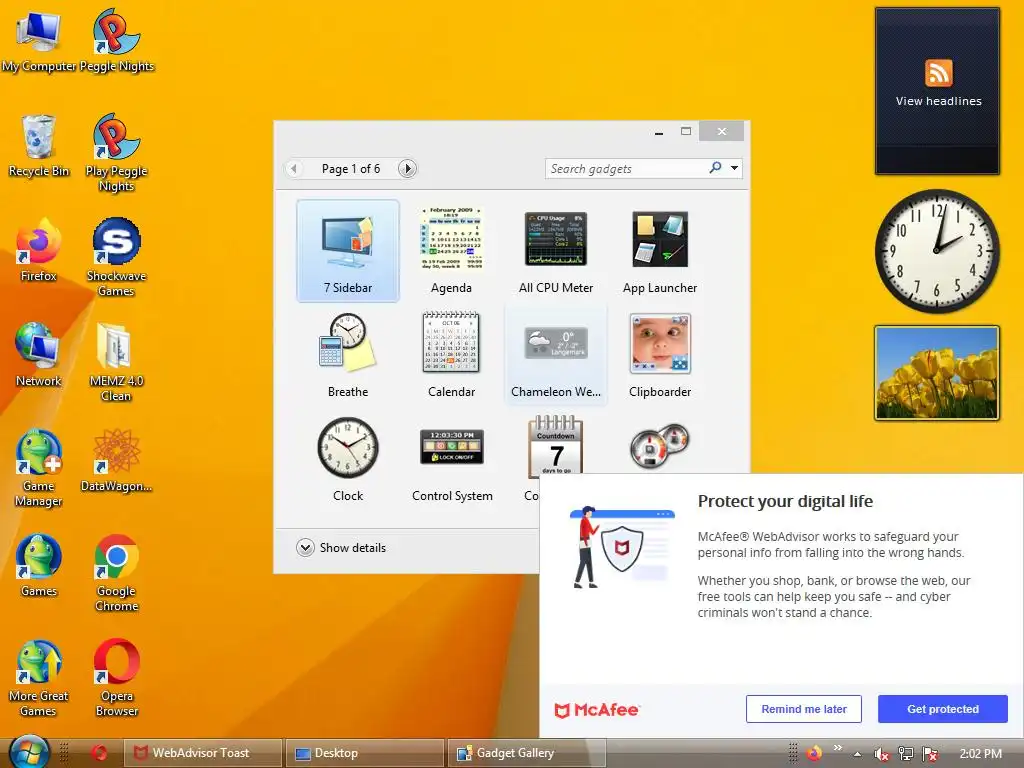Select the Network desktop icon
This screenshot has height=768, width=1024.
pos(39,355)
